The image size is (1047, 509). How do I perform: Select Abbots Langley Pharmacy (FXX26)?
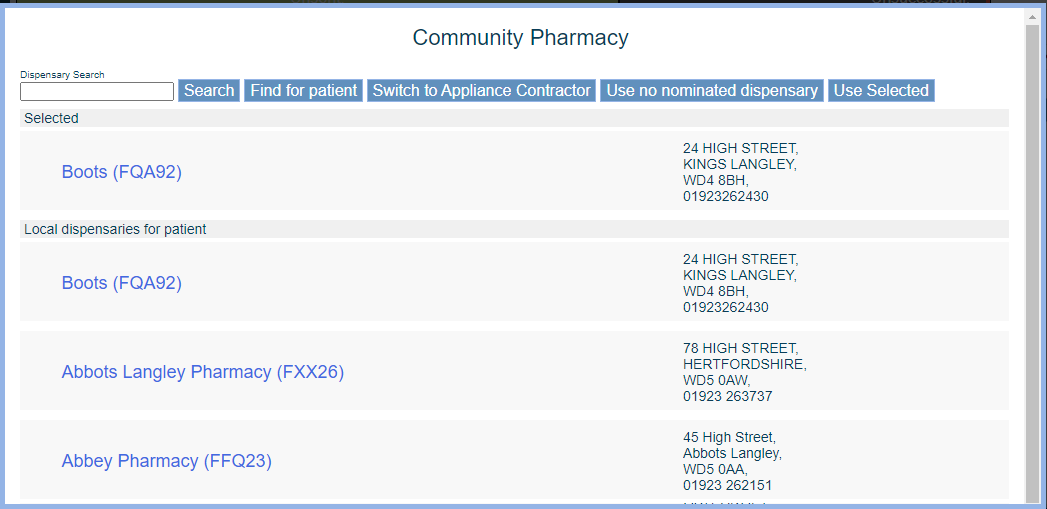(x=203, y=372)
